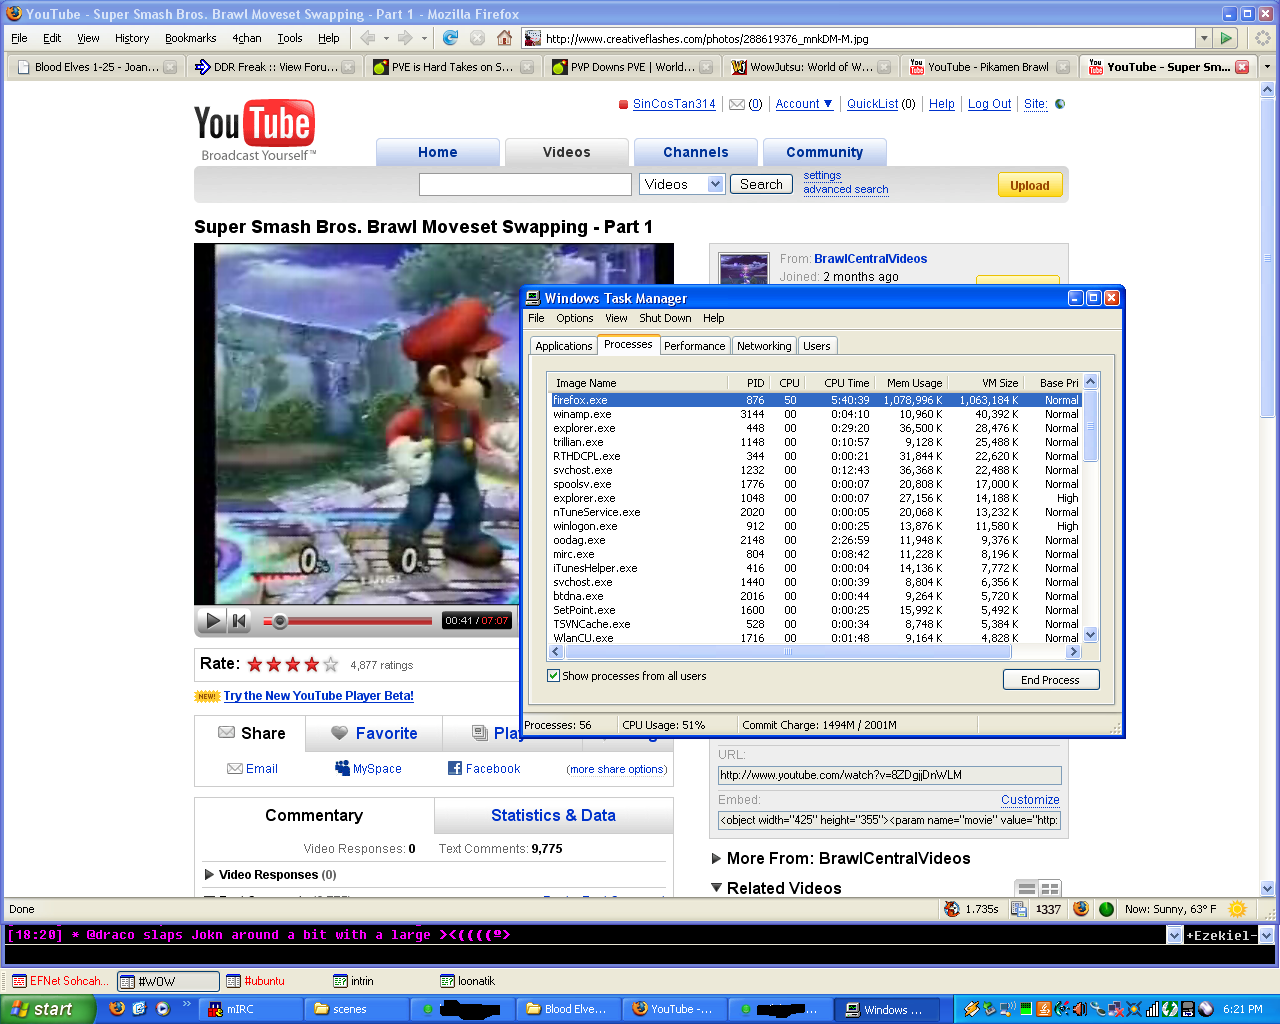Expand the Video Responses section
The height and width of the screenshot is (1024, 1280).
point(210,874)
